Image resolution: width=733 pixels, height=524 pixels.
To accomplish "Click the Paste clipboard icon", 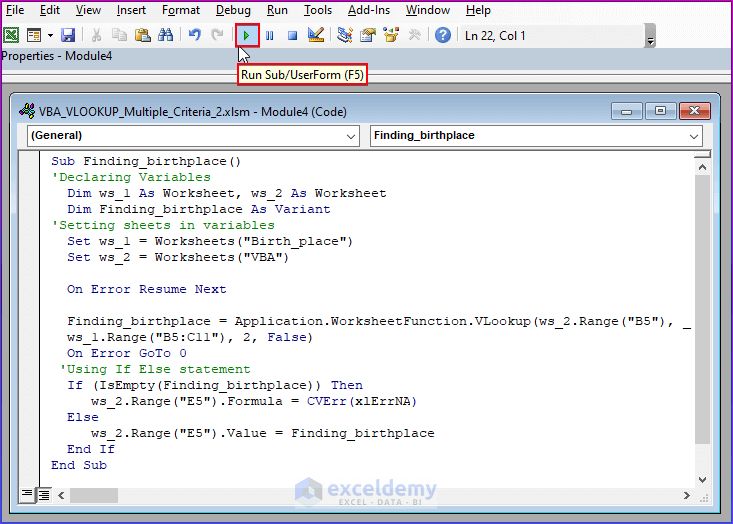I will coord(142,35).
